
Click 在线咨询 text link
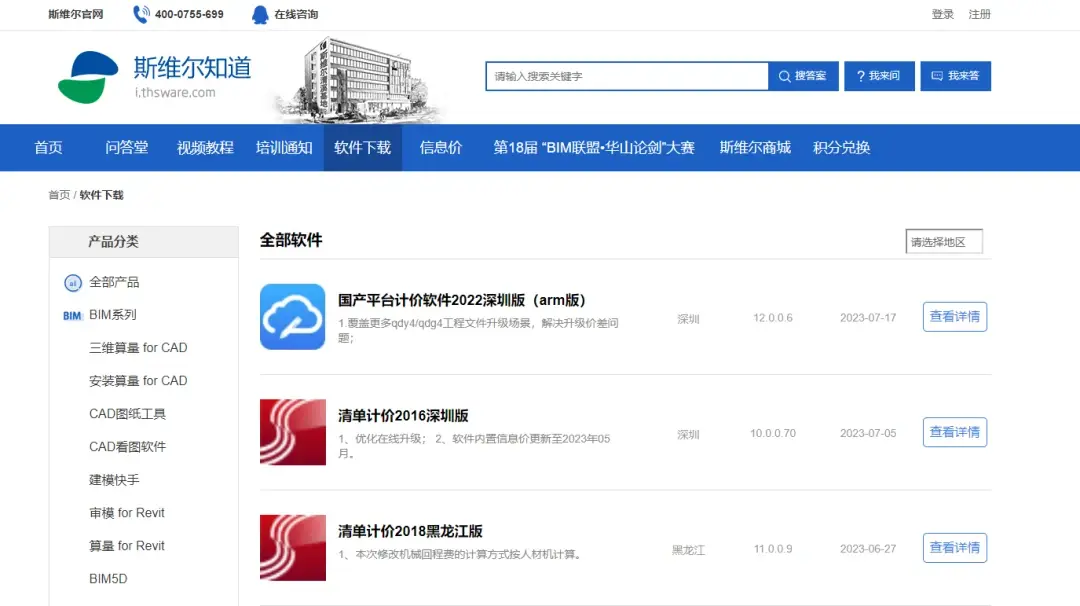[296, 14]
